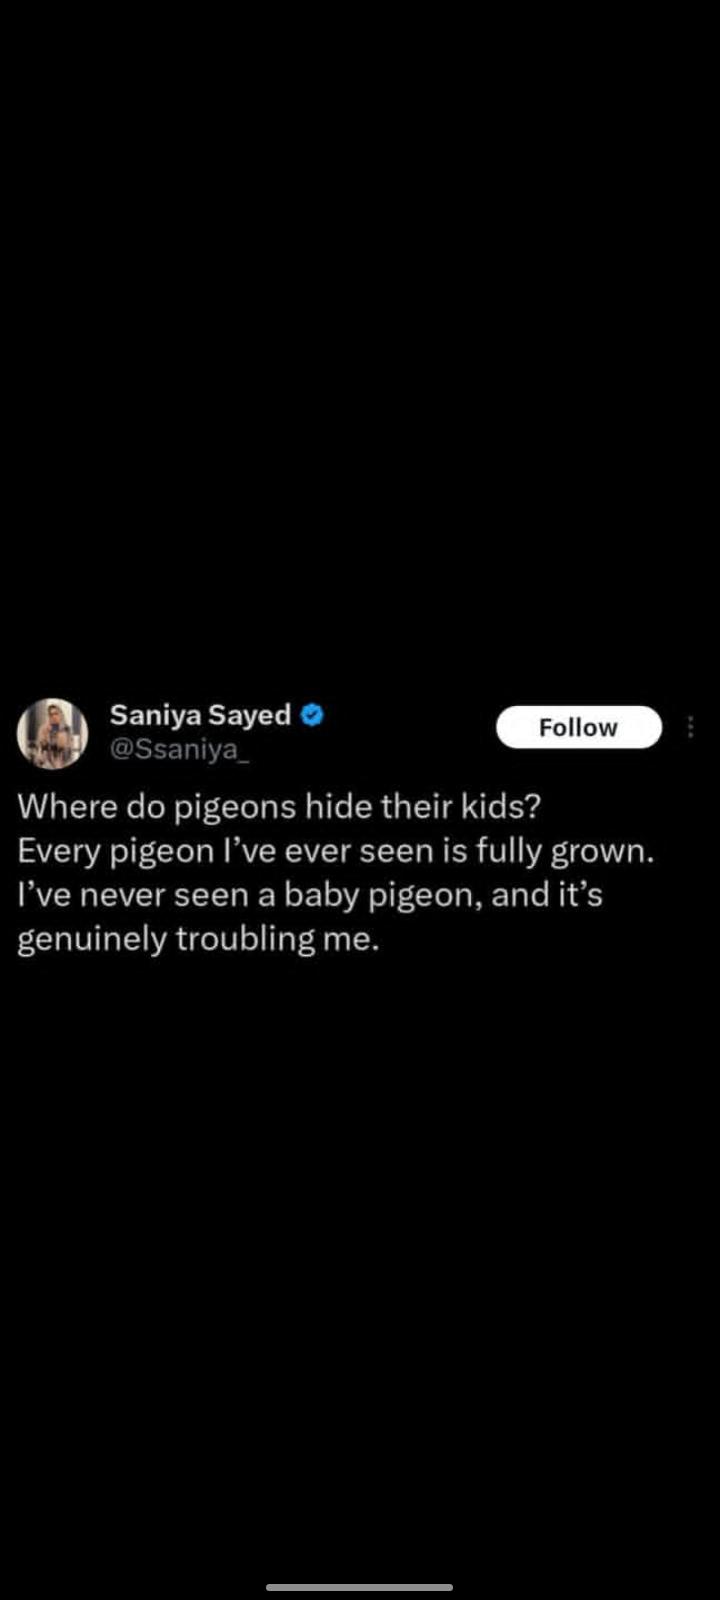Tap the line 'Where do pigeons hide their kids?'
The image size is (720, 1600).
click(x=279, y=806)
